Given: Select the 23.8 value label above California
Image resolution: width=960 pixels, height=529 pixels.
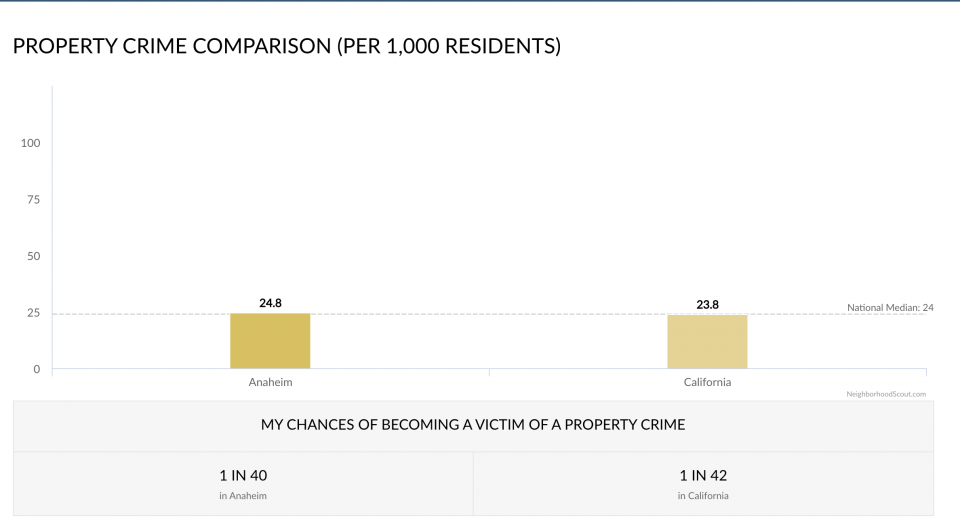Looking at the screenshot, I should [707, 304].
